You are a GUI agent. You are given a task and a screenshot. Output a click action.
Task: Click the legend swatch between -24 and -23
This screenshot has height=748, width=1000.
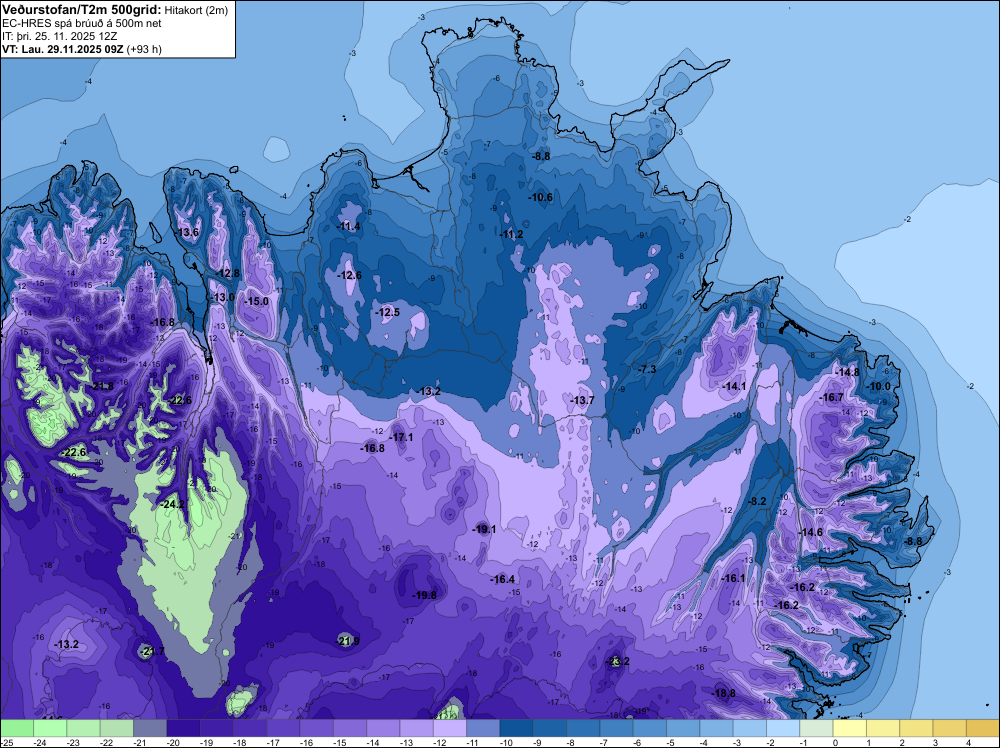click(x=50, y=728)
